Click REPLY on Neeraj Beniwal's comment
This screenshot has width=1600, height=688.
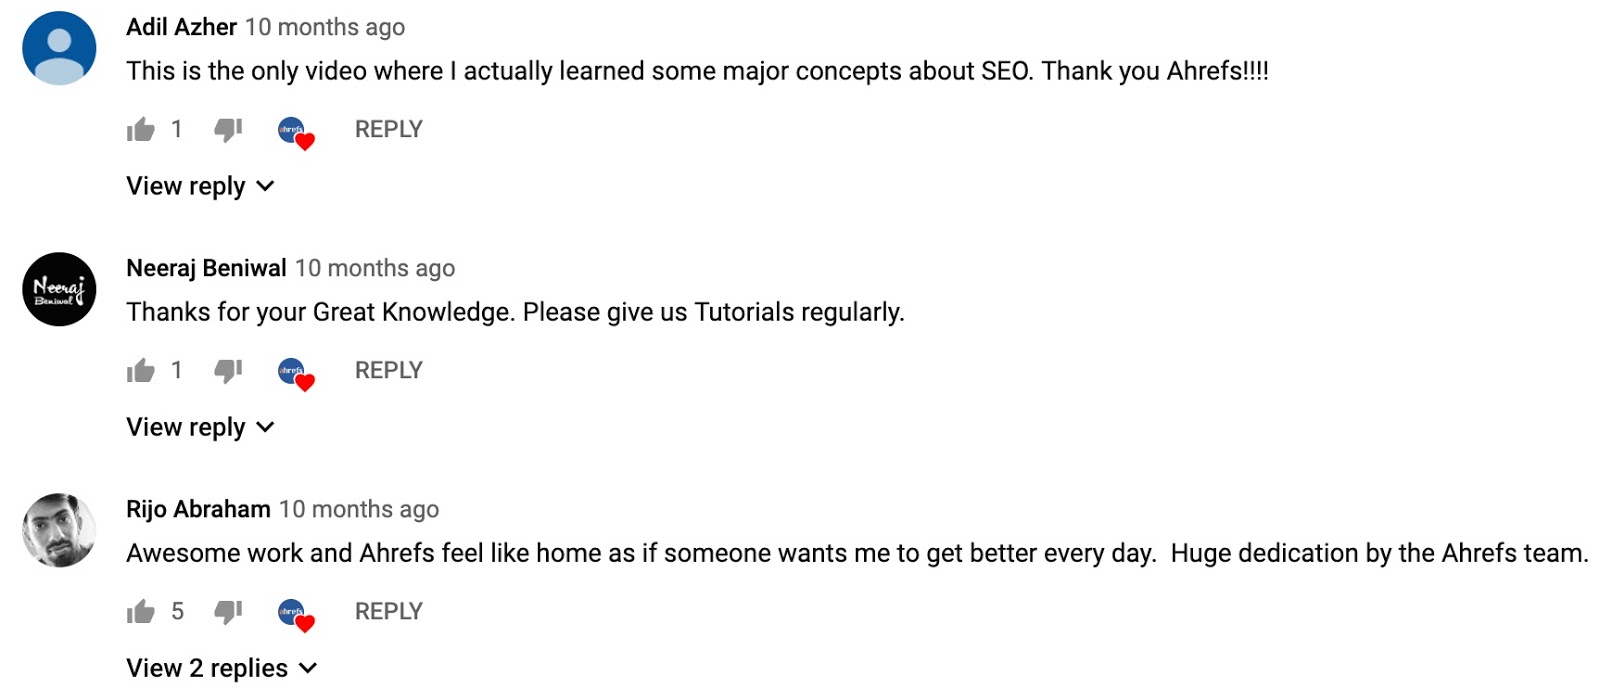pos(387,369)
